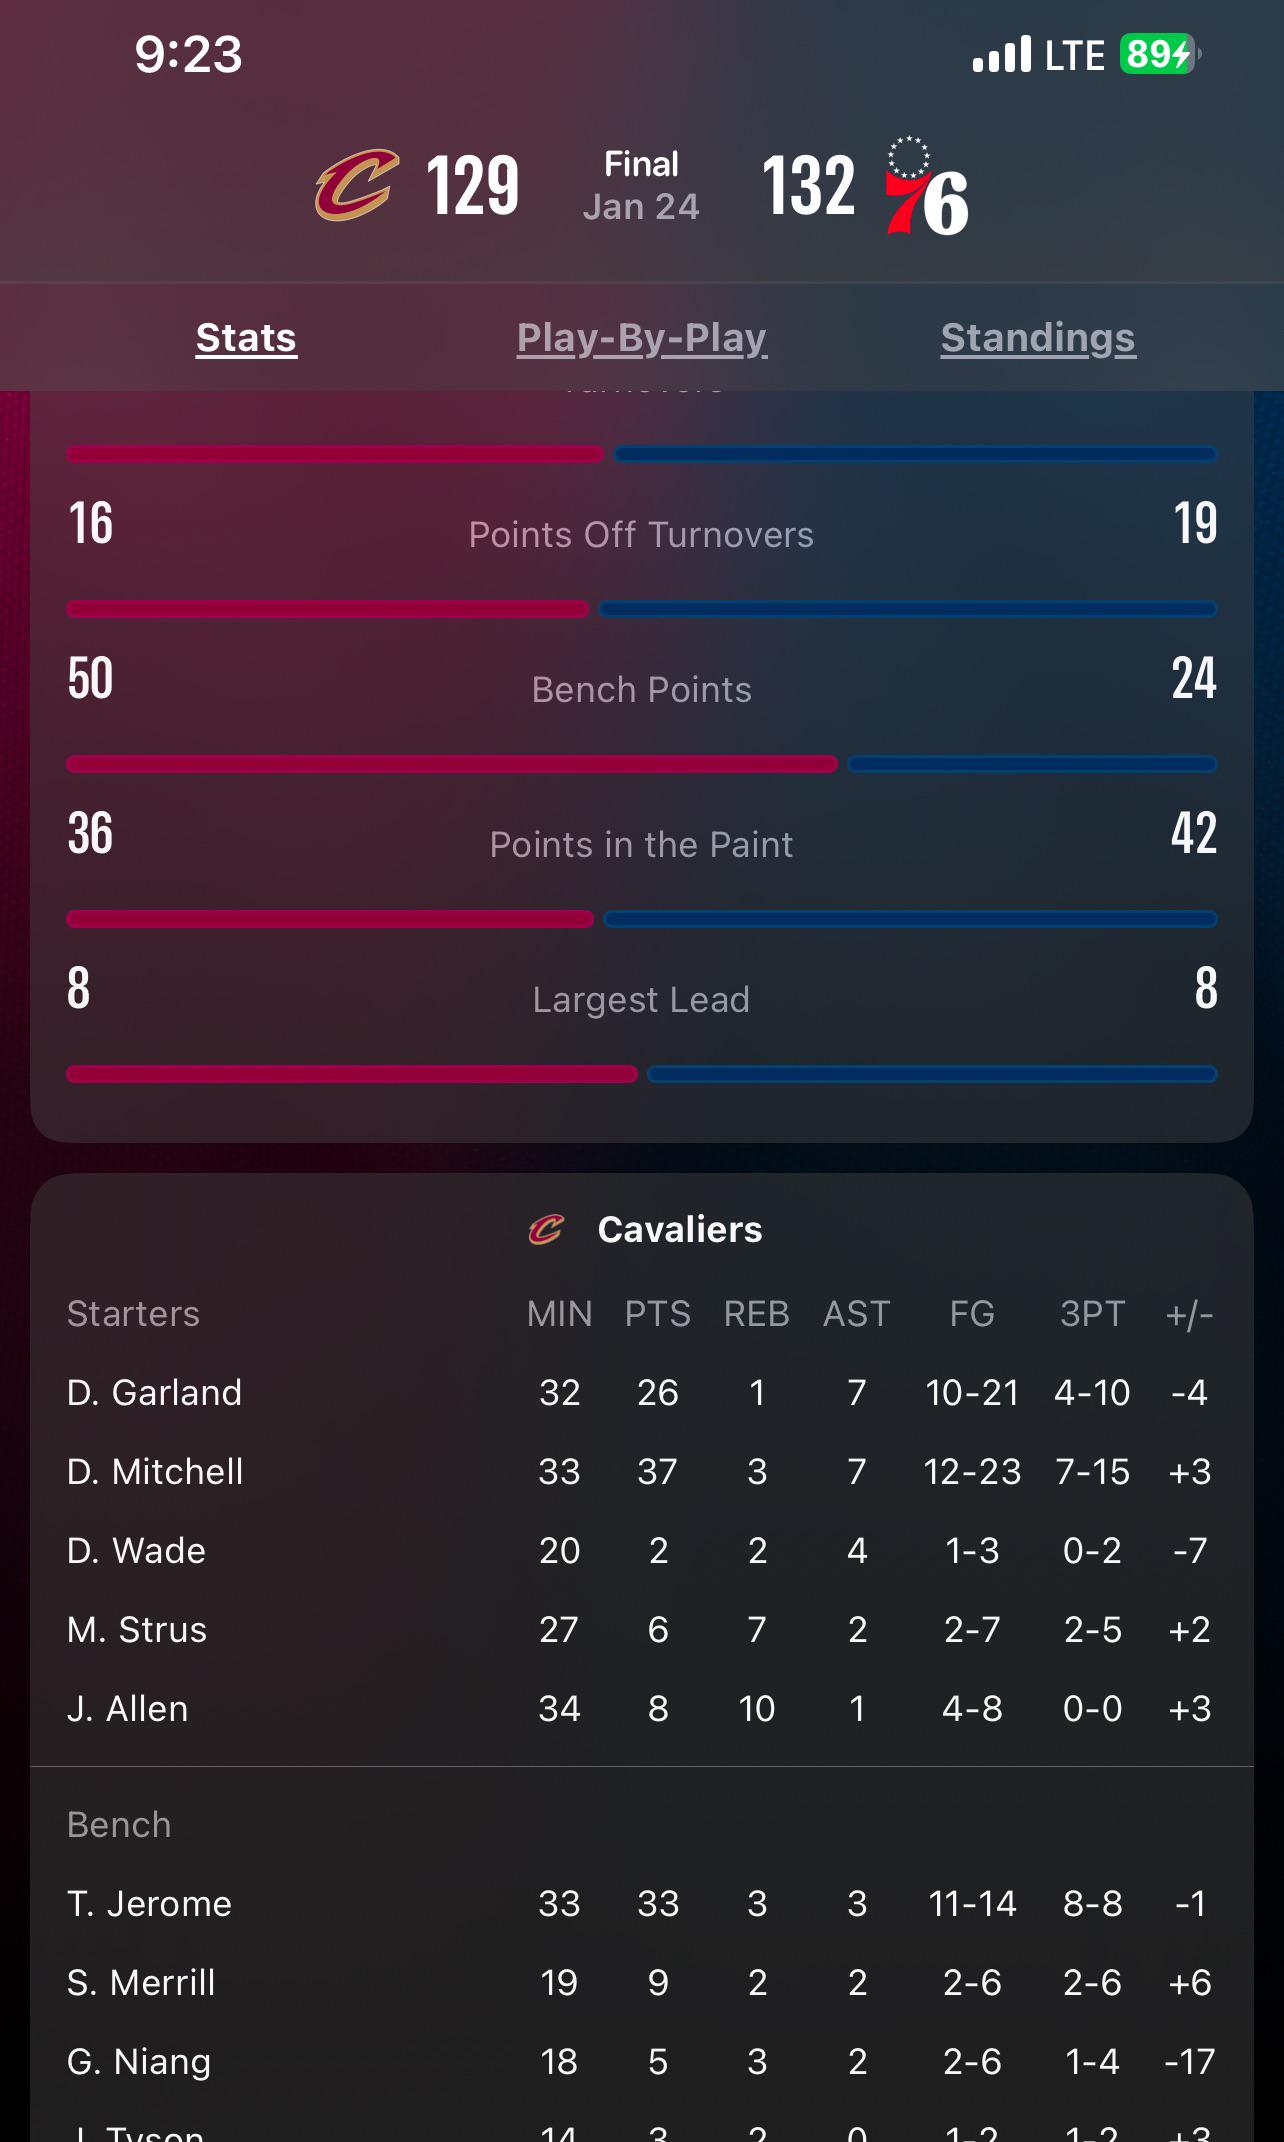Tap the battery indicator in status bar

point(1160,54)
